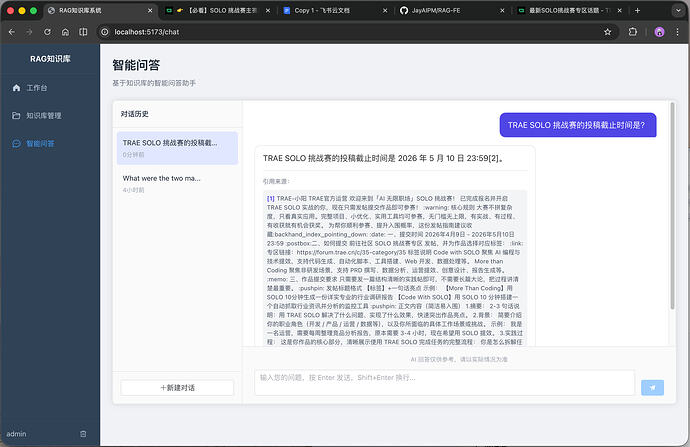This screenshot has width=690, height=447.
Task: Toggle the browser side panel icon
Action: 83,32
